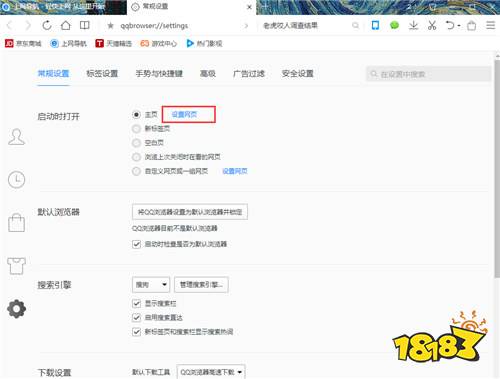Toggle the 显示搜索栏 checkbox
The width and height of the screenshot is (500, 379).
[136, 303]
